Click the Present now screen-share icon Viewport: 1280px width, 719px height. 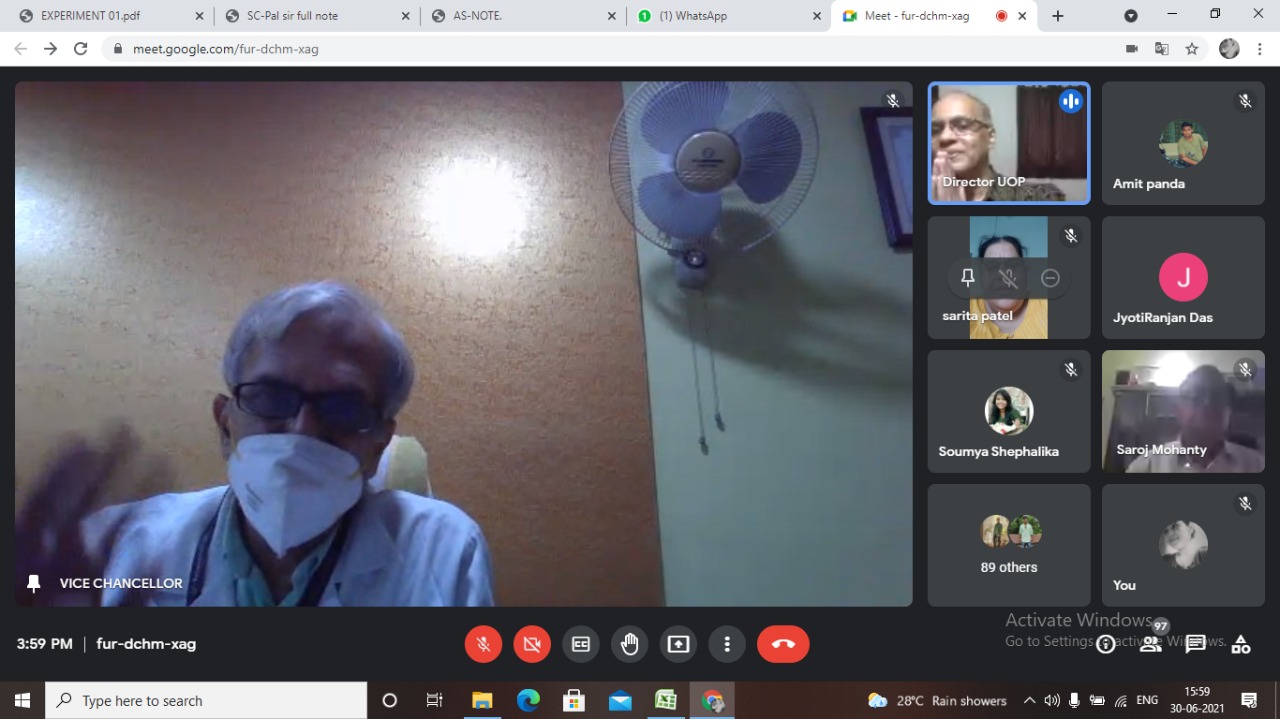pyautogui.click(x=679, y=644)
